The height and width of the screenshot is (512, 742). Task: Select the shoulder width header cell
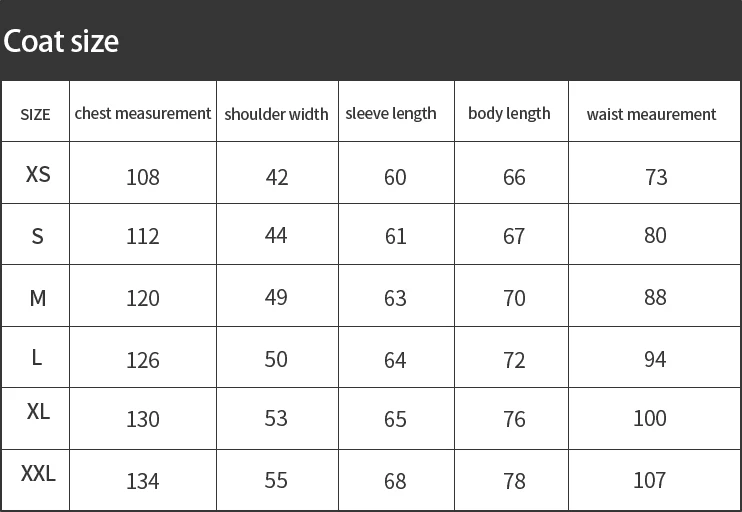pos(276,114)
